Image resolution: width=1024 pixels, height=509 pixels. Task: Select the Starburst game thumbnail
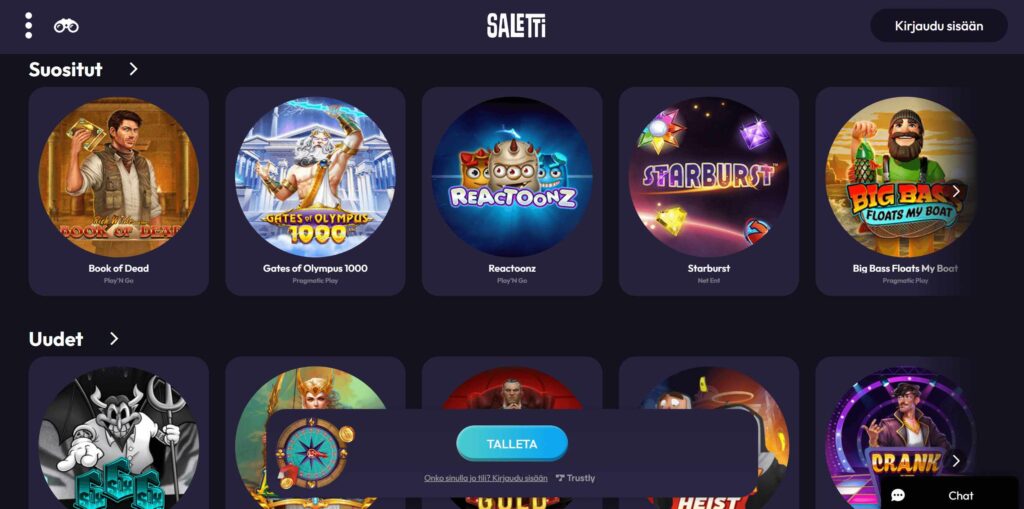click(709, 191)
